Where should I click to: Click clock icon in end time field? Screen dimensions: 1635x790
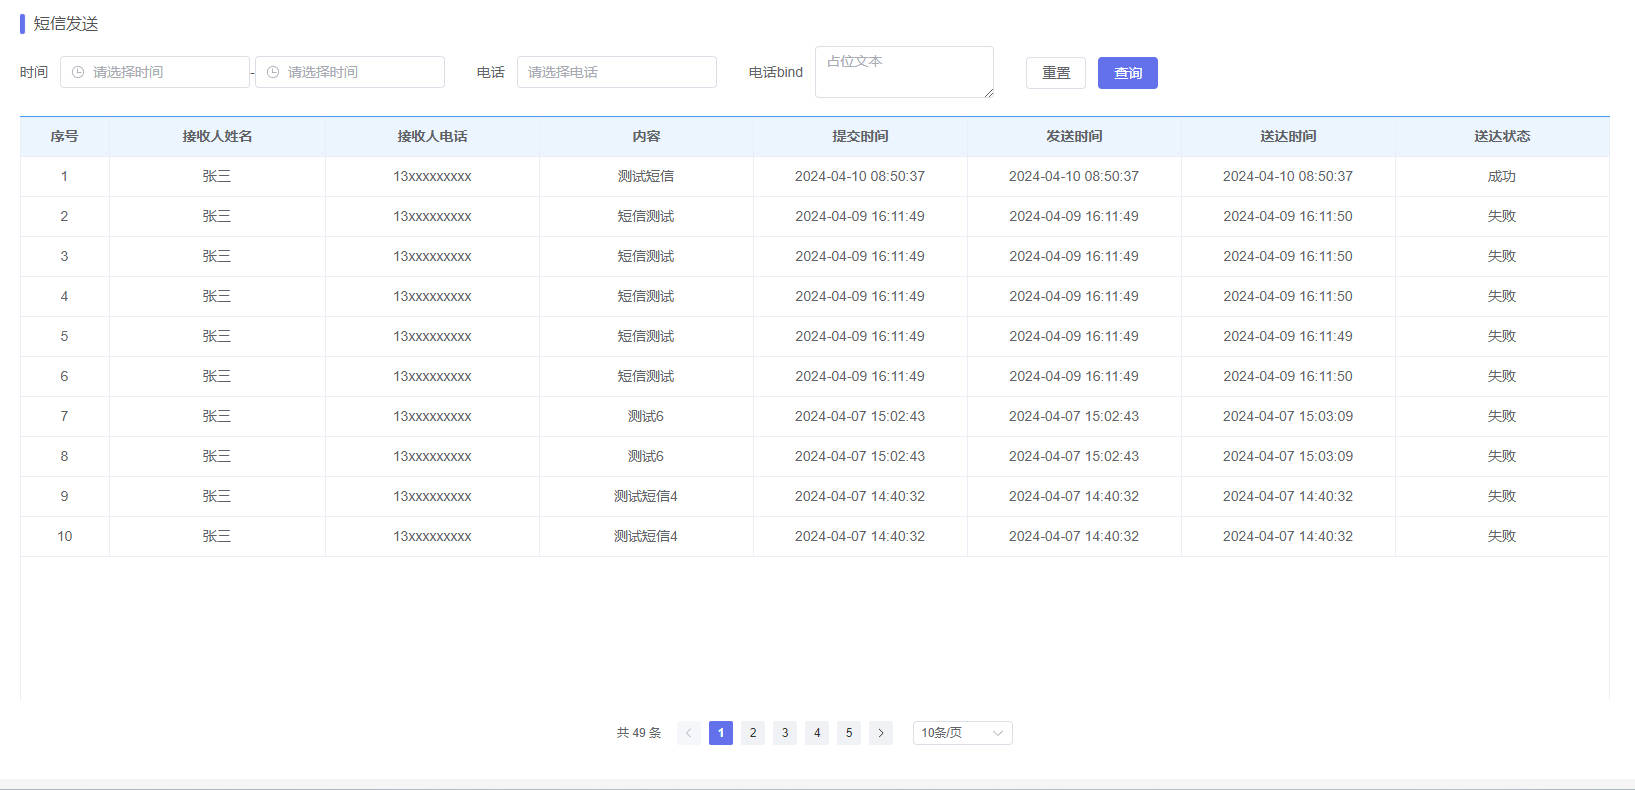(x=273, y=72)
